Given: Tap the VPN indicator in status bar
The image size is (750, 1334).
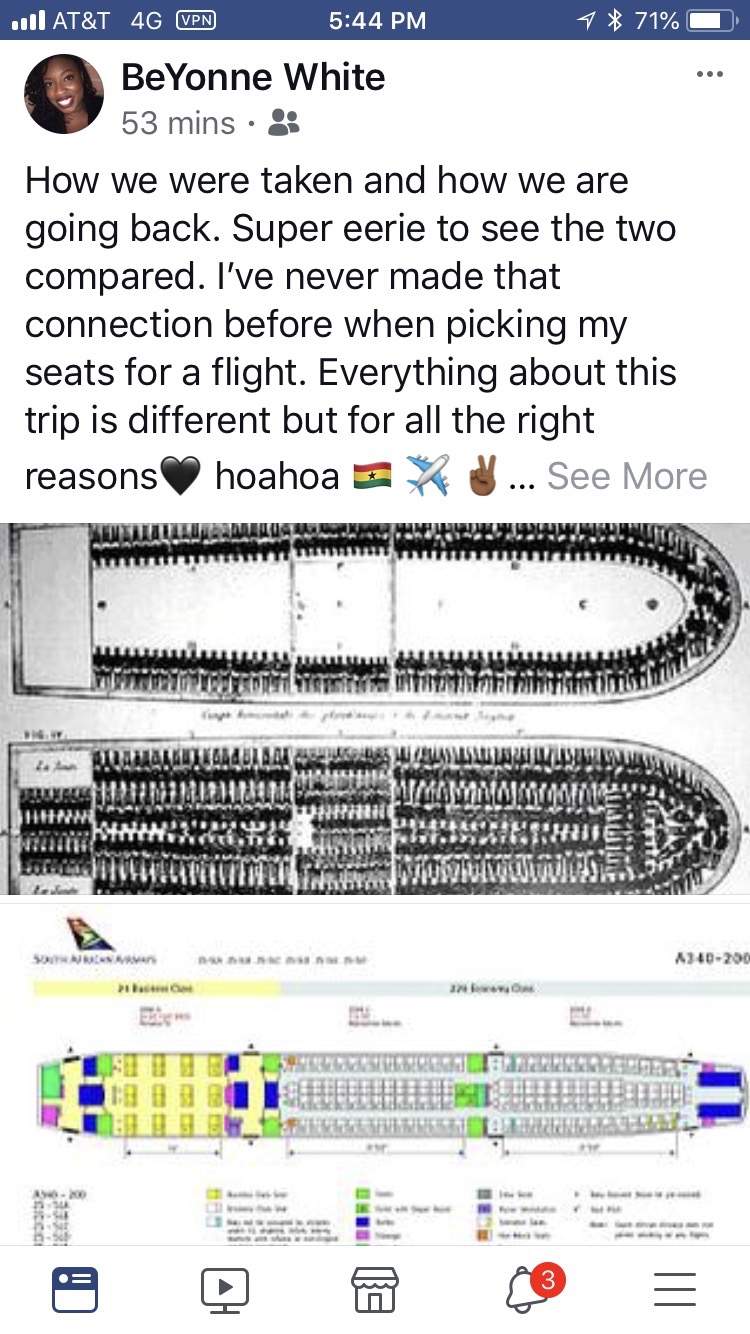Looking at the screenshot, I should tap(196, 20).
